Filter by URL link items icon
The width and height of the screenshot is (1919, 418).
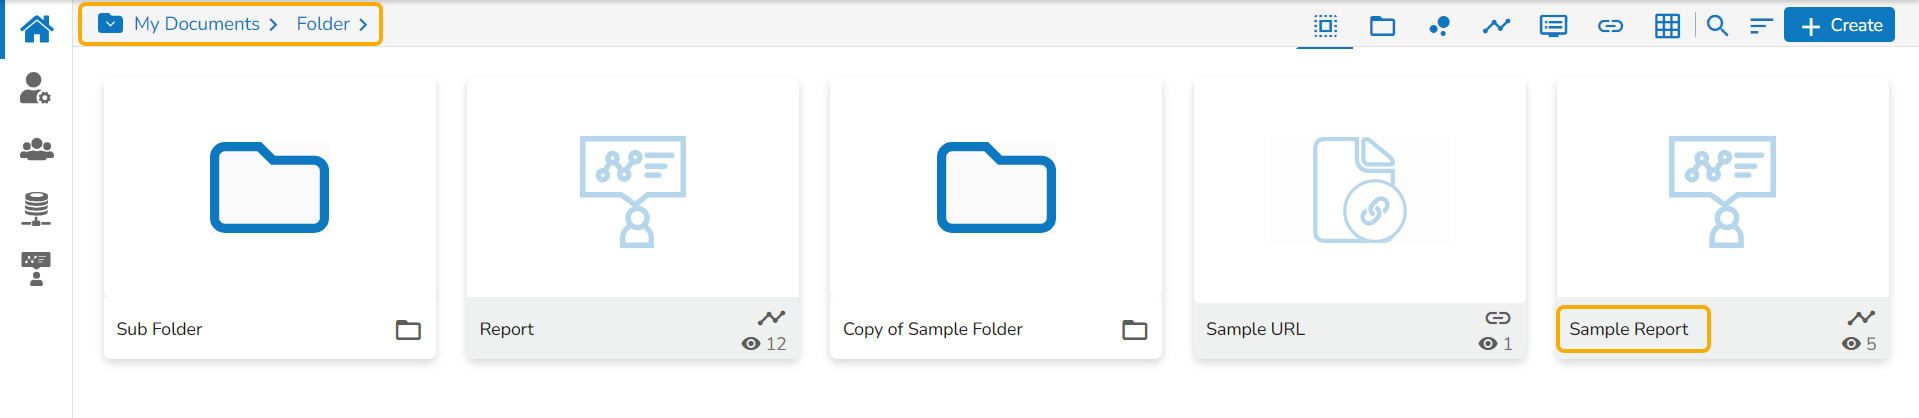pos(1610,26)
